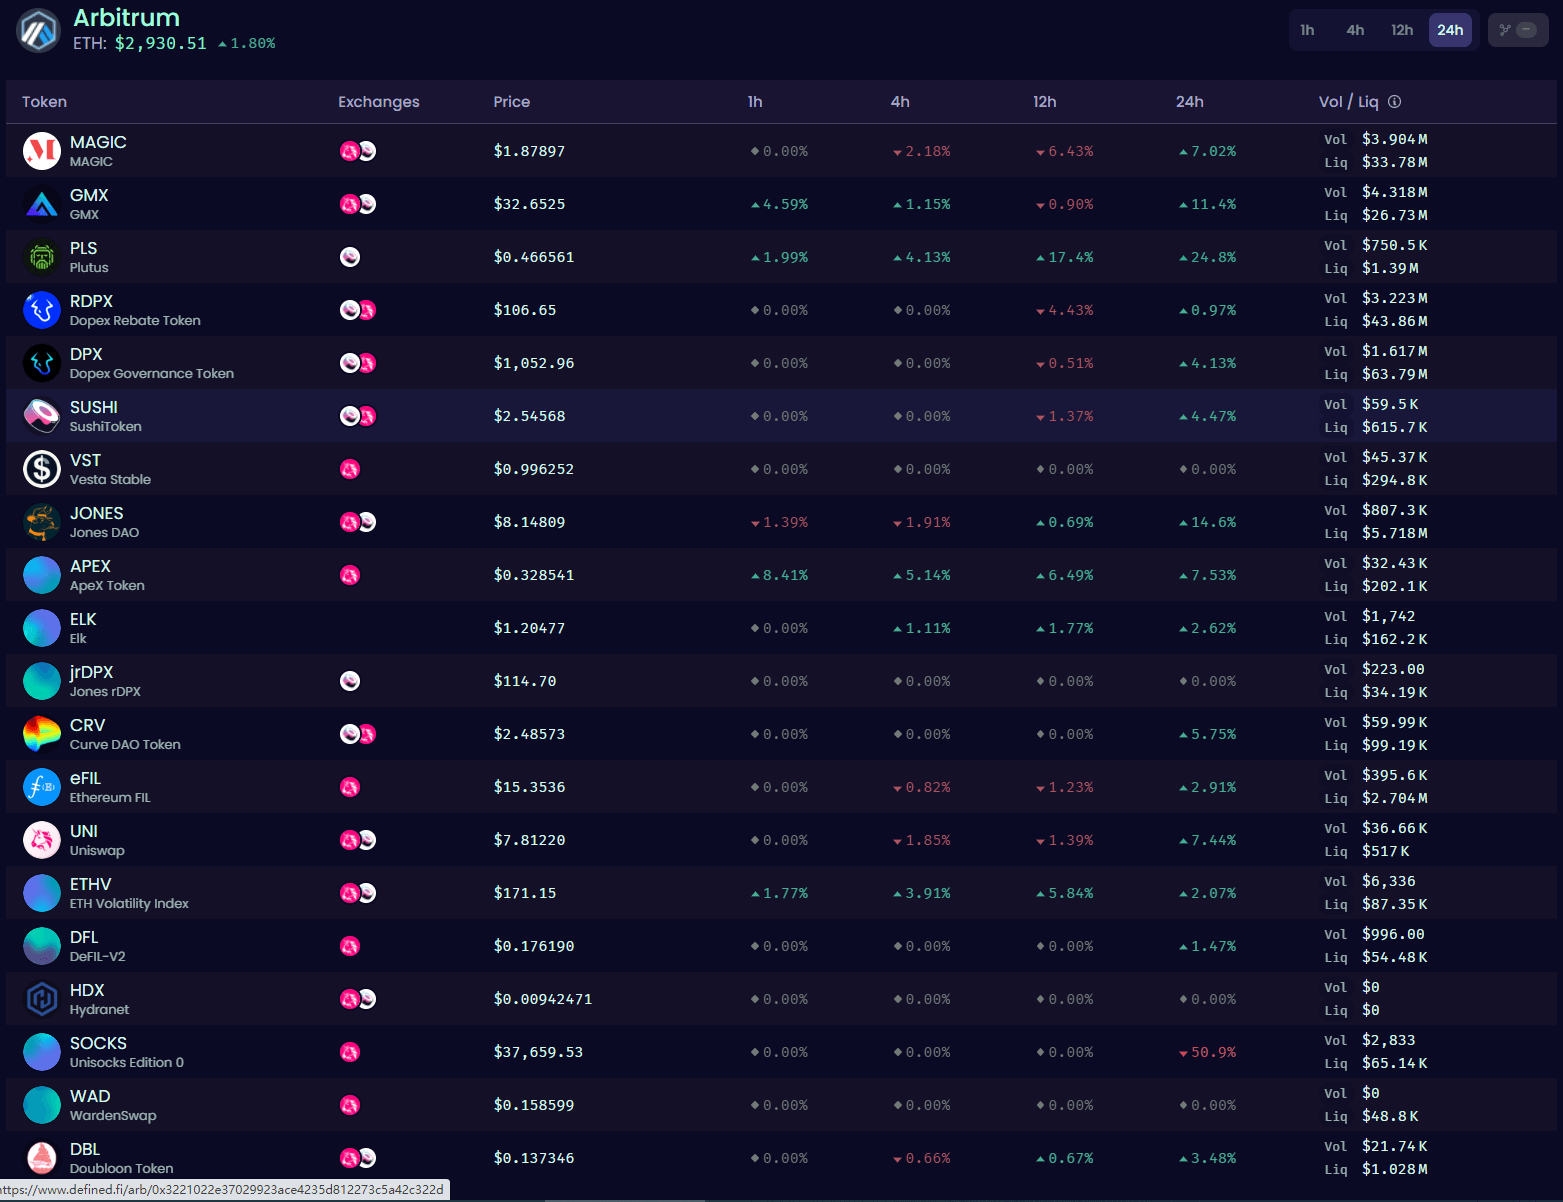Click MAGIC volume $3.904M
Viewport: 1563px width, 1202px height.
[x=1395, y=139]
